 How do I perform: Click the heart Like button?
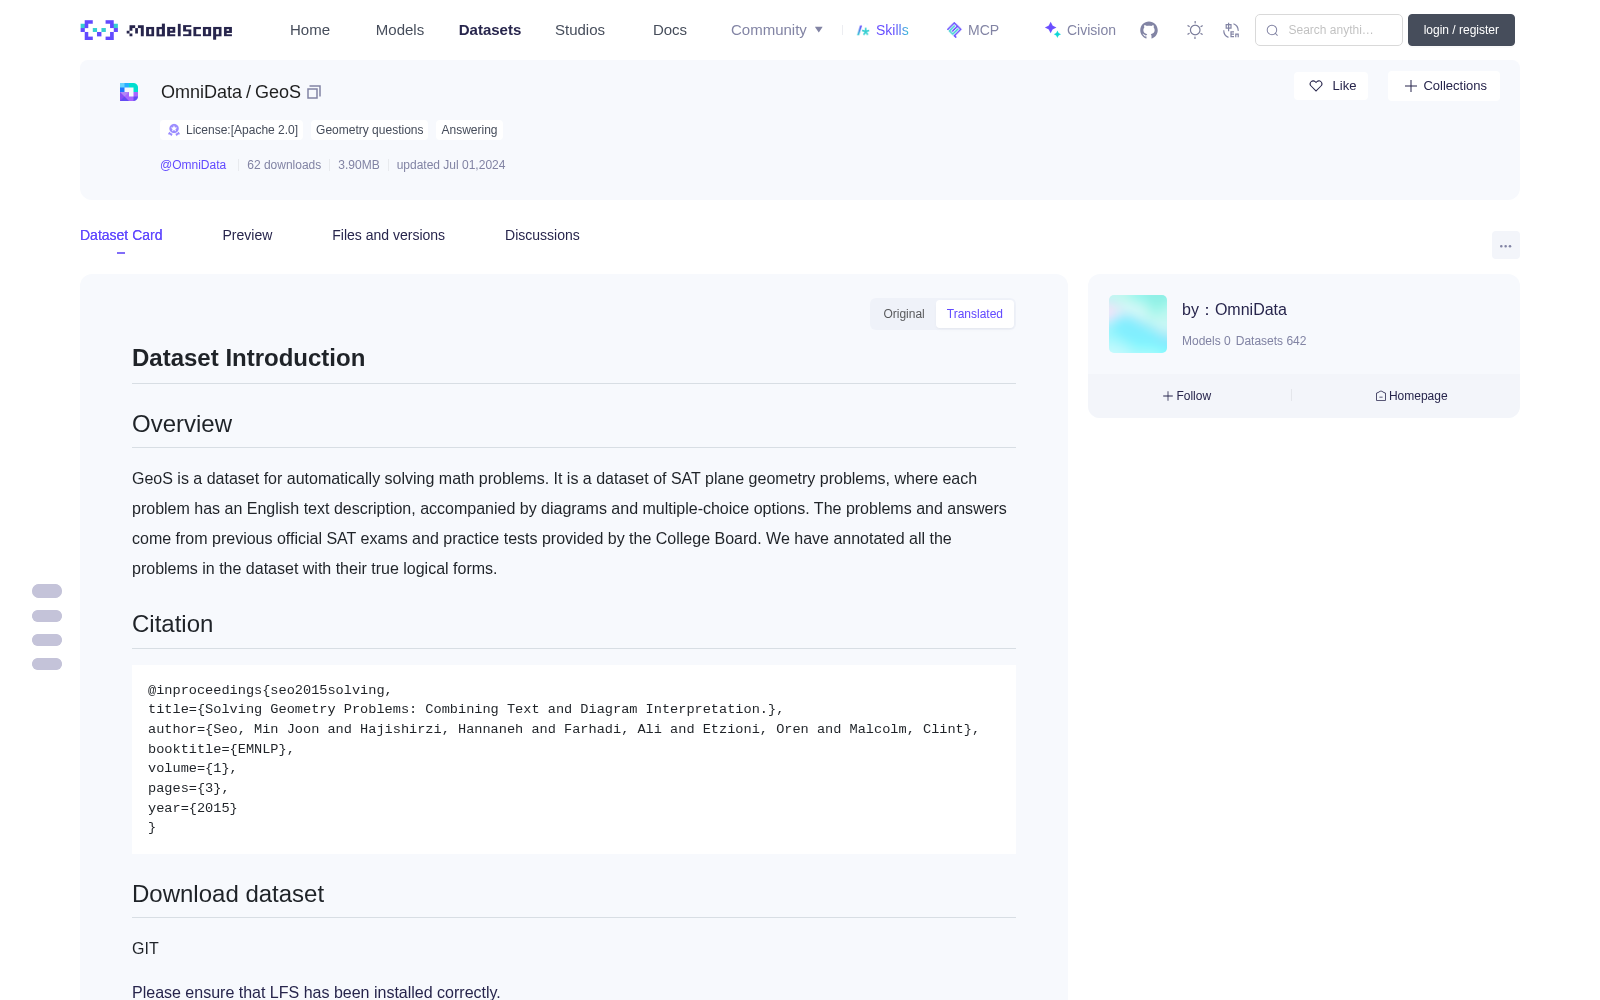pyautogui.click(x=1331, y=86)
